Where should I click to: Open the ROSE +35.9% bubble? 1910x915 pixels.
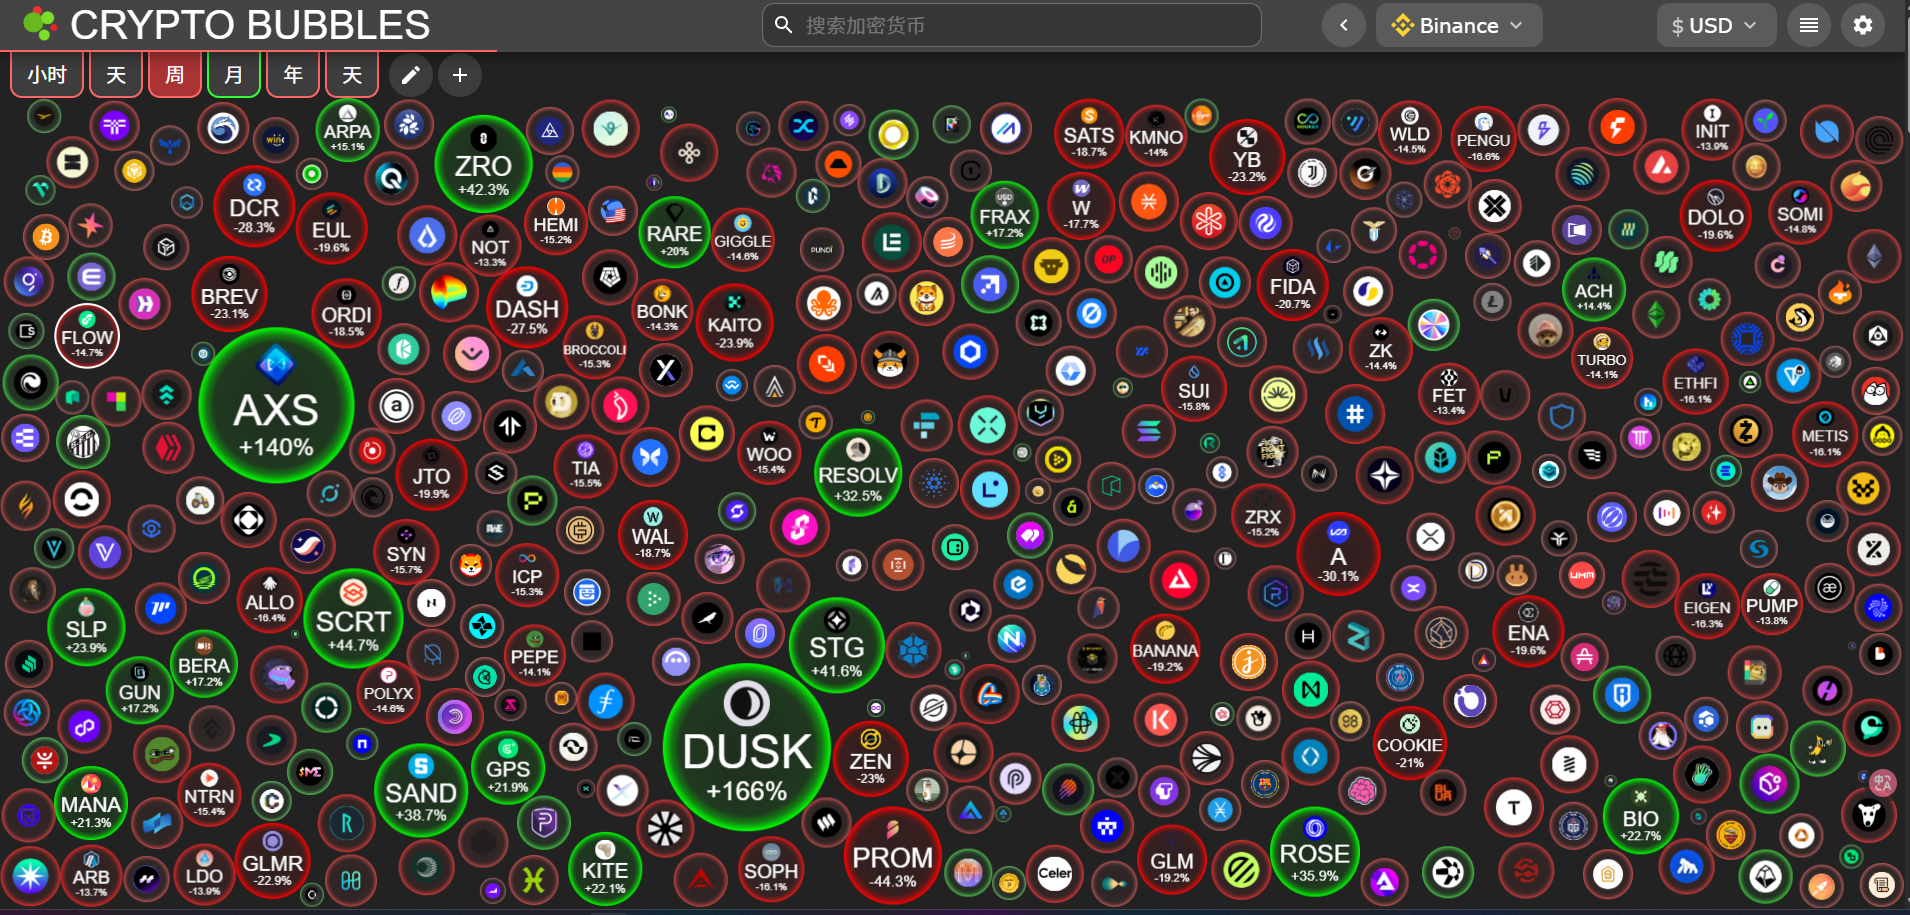point(1314,852)
